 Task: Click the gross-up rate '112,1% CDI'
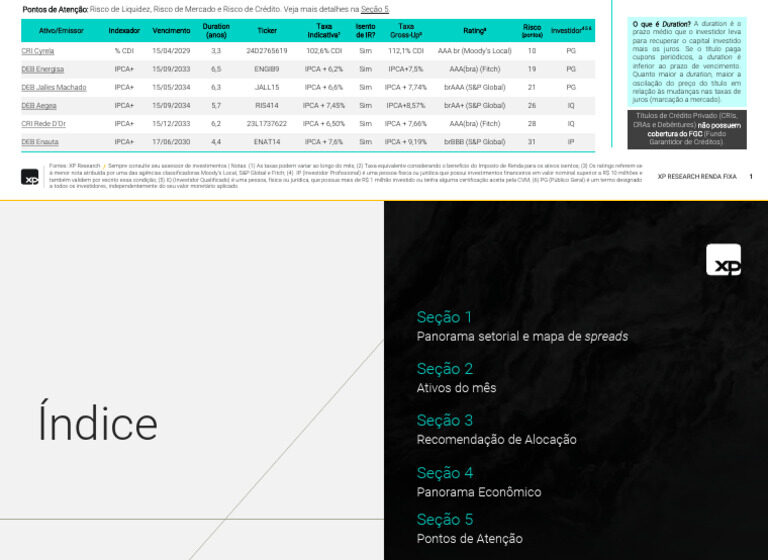pyautogui.click(x=406, y=51)
